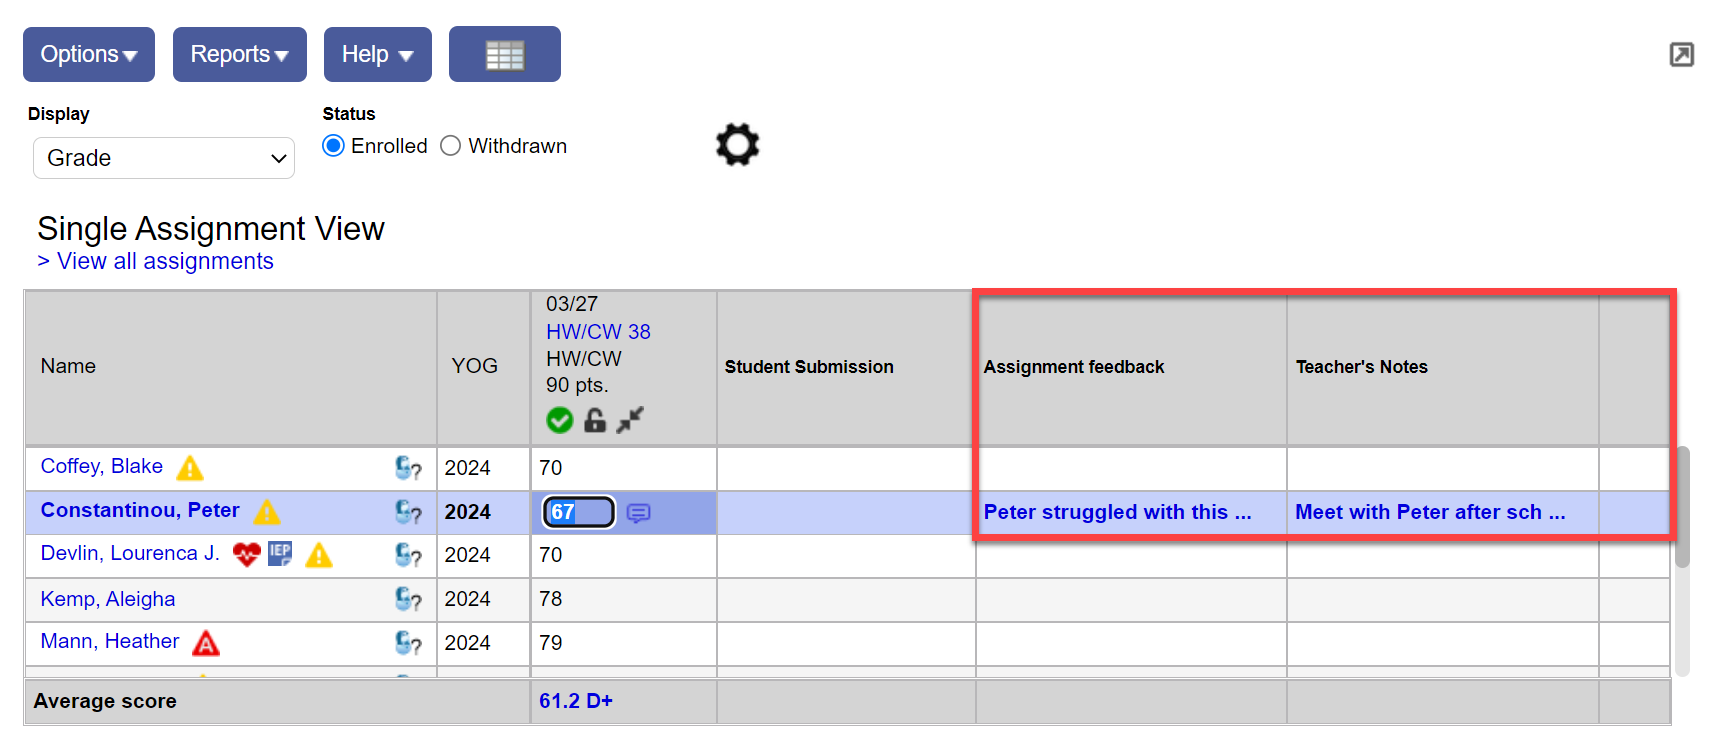Select the Enrolled status radio button

coord(334,146)
